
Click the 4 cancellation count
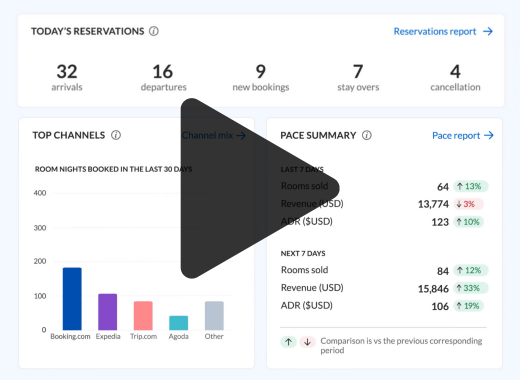click(455, 71)
